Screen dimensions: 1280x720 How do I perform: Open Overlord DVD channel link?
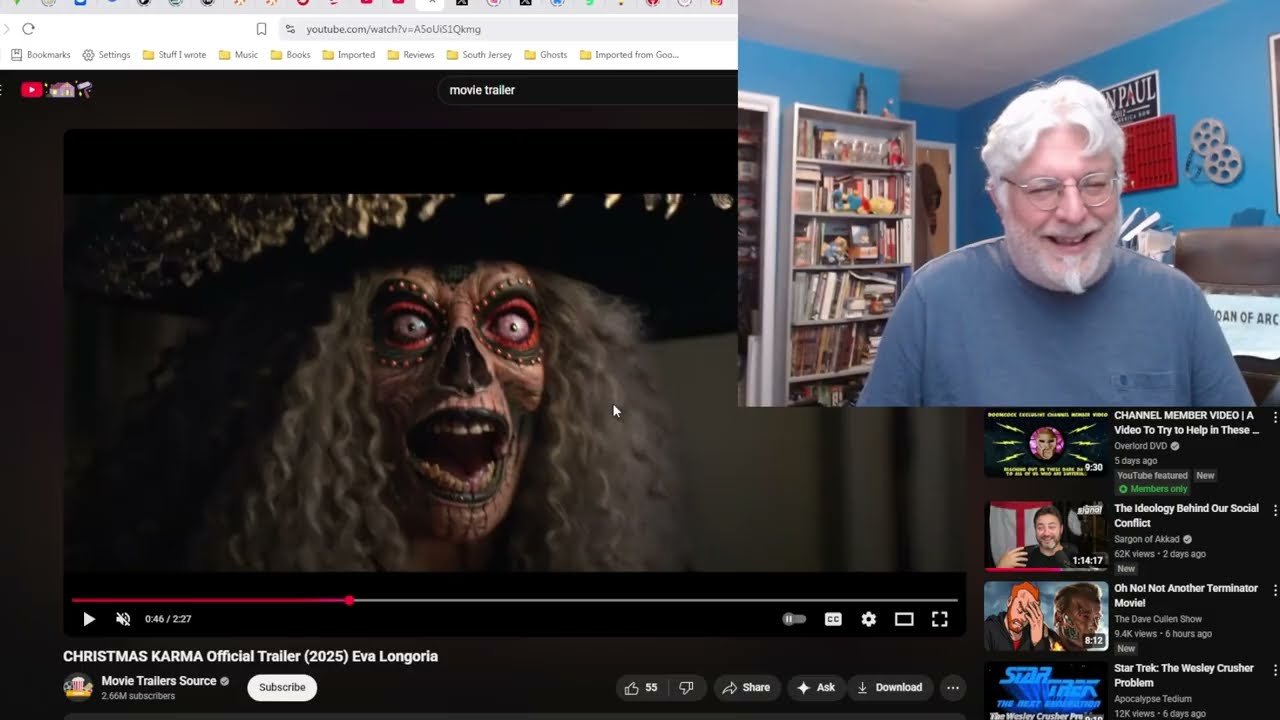point(1142,446)
